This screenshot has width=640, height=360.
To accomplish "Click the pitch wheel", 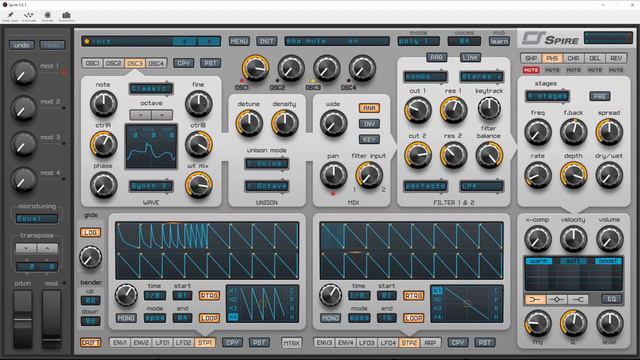I will pyautogui.click(x=23, y=319).
